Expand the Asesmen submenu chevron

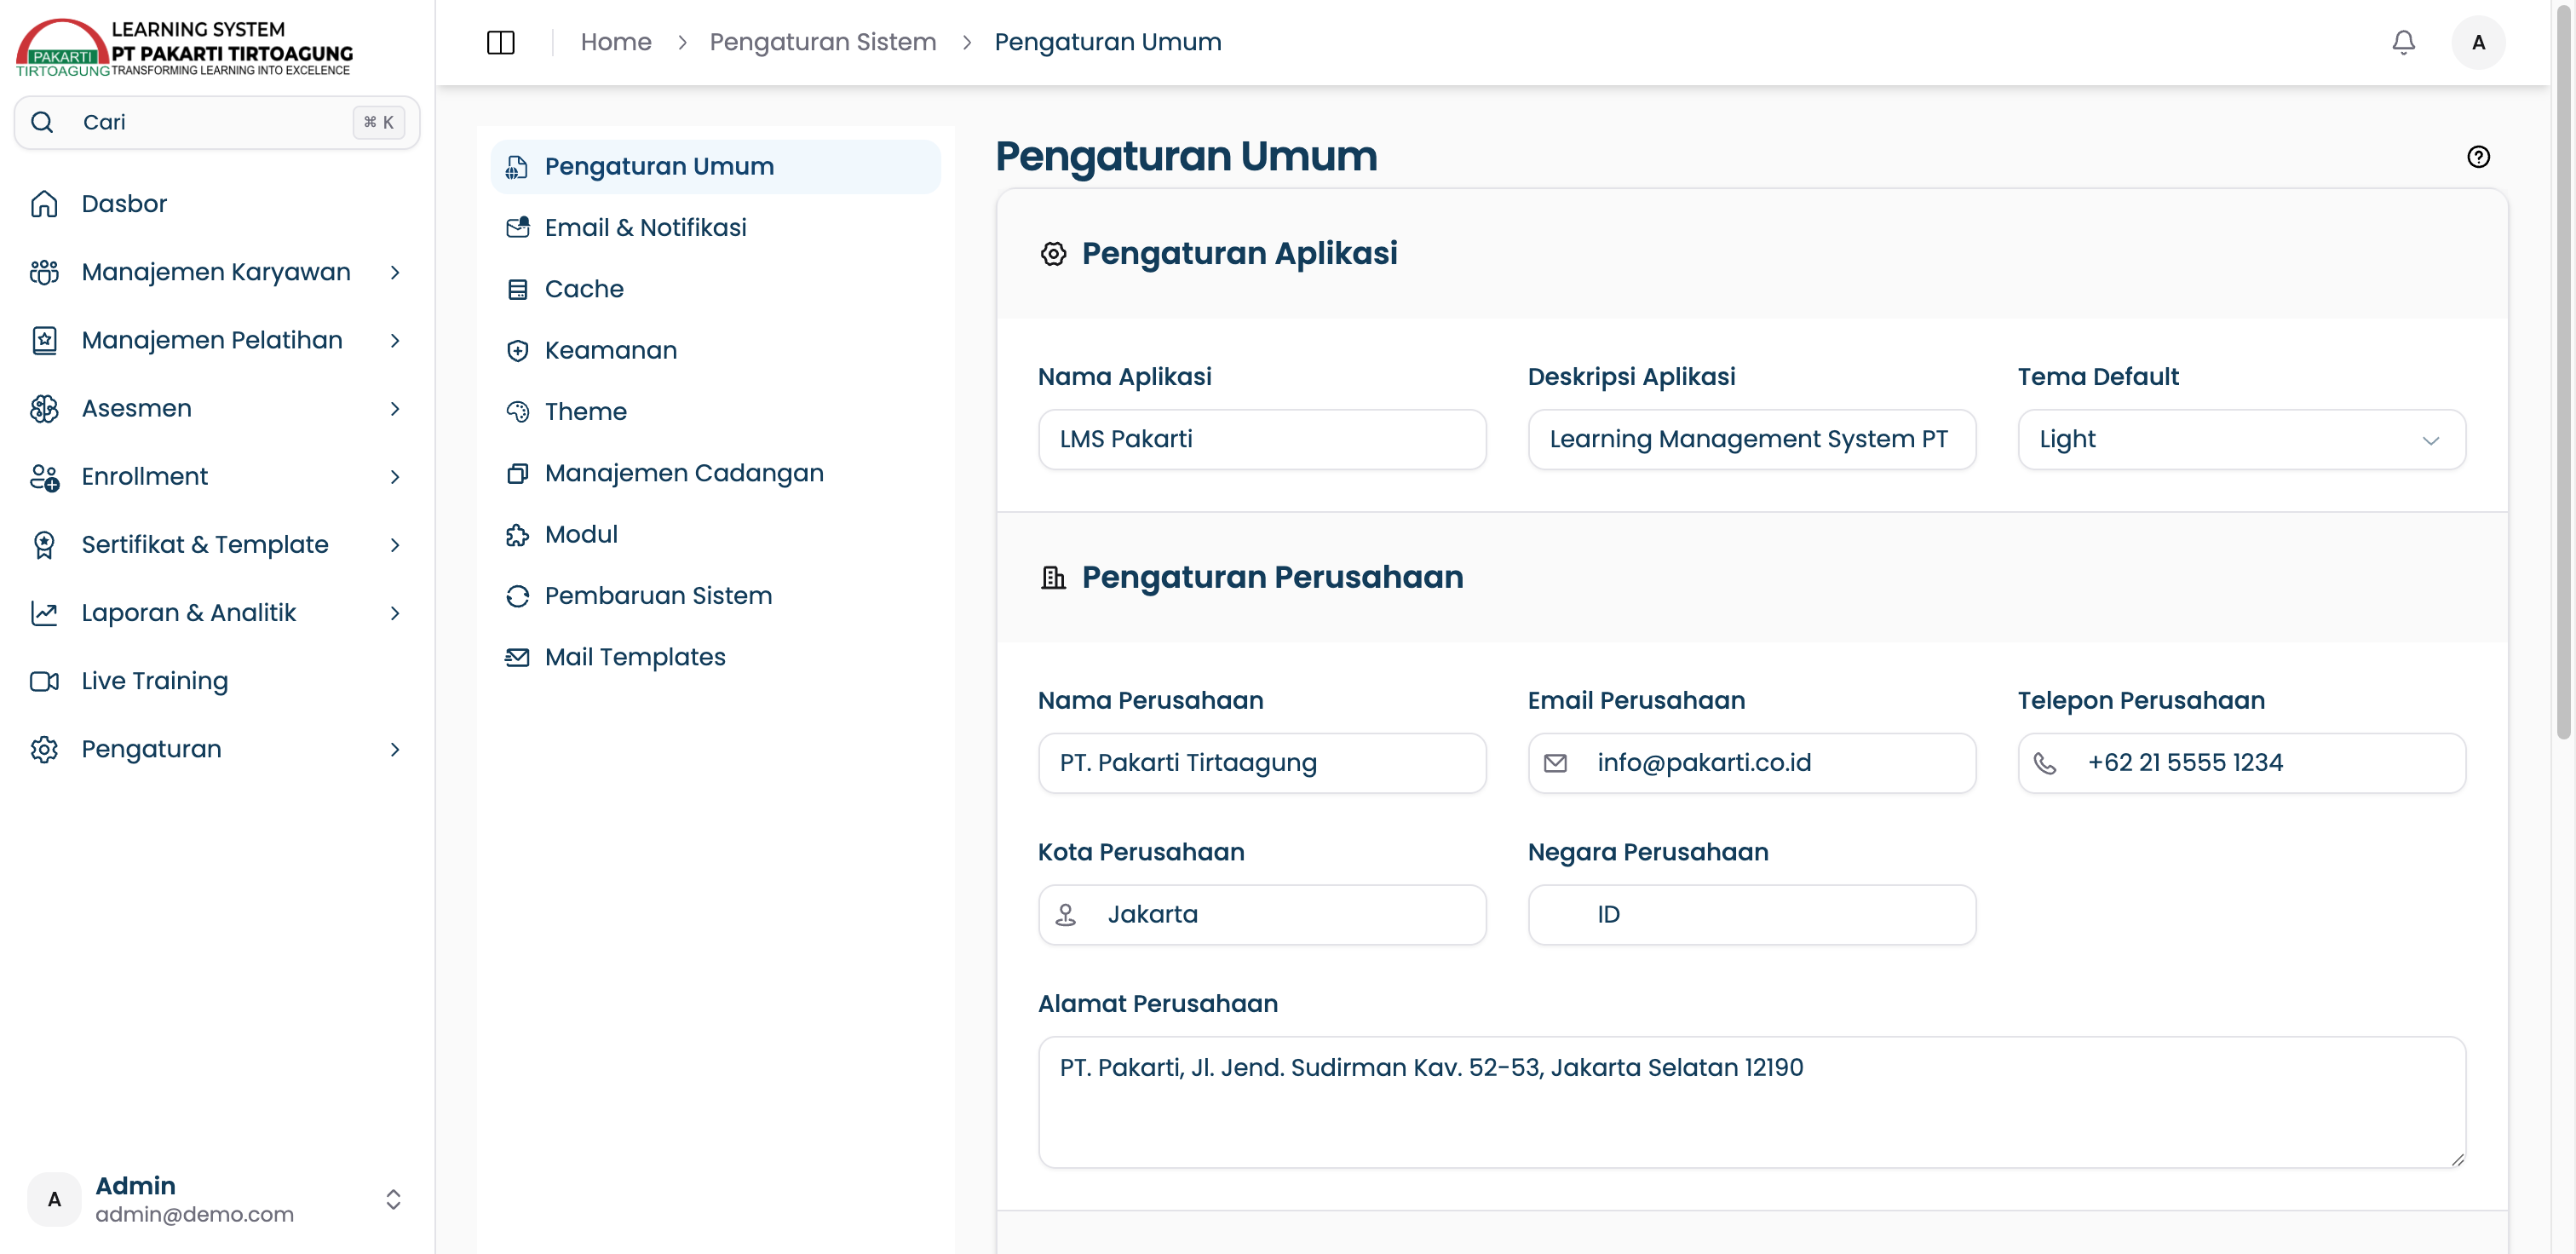coord(395,408)
